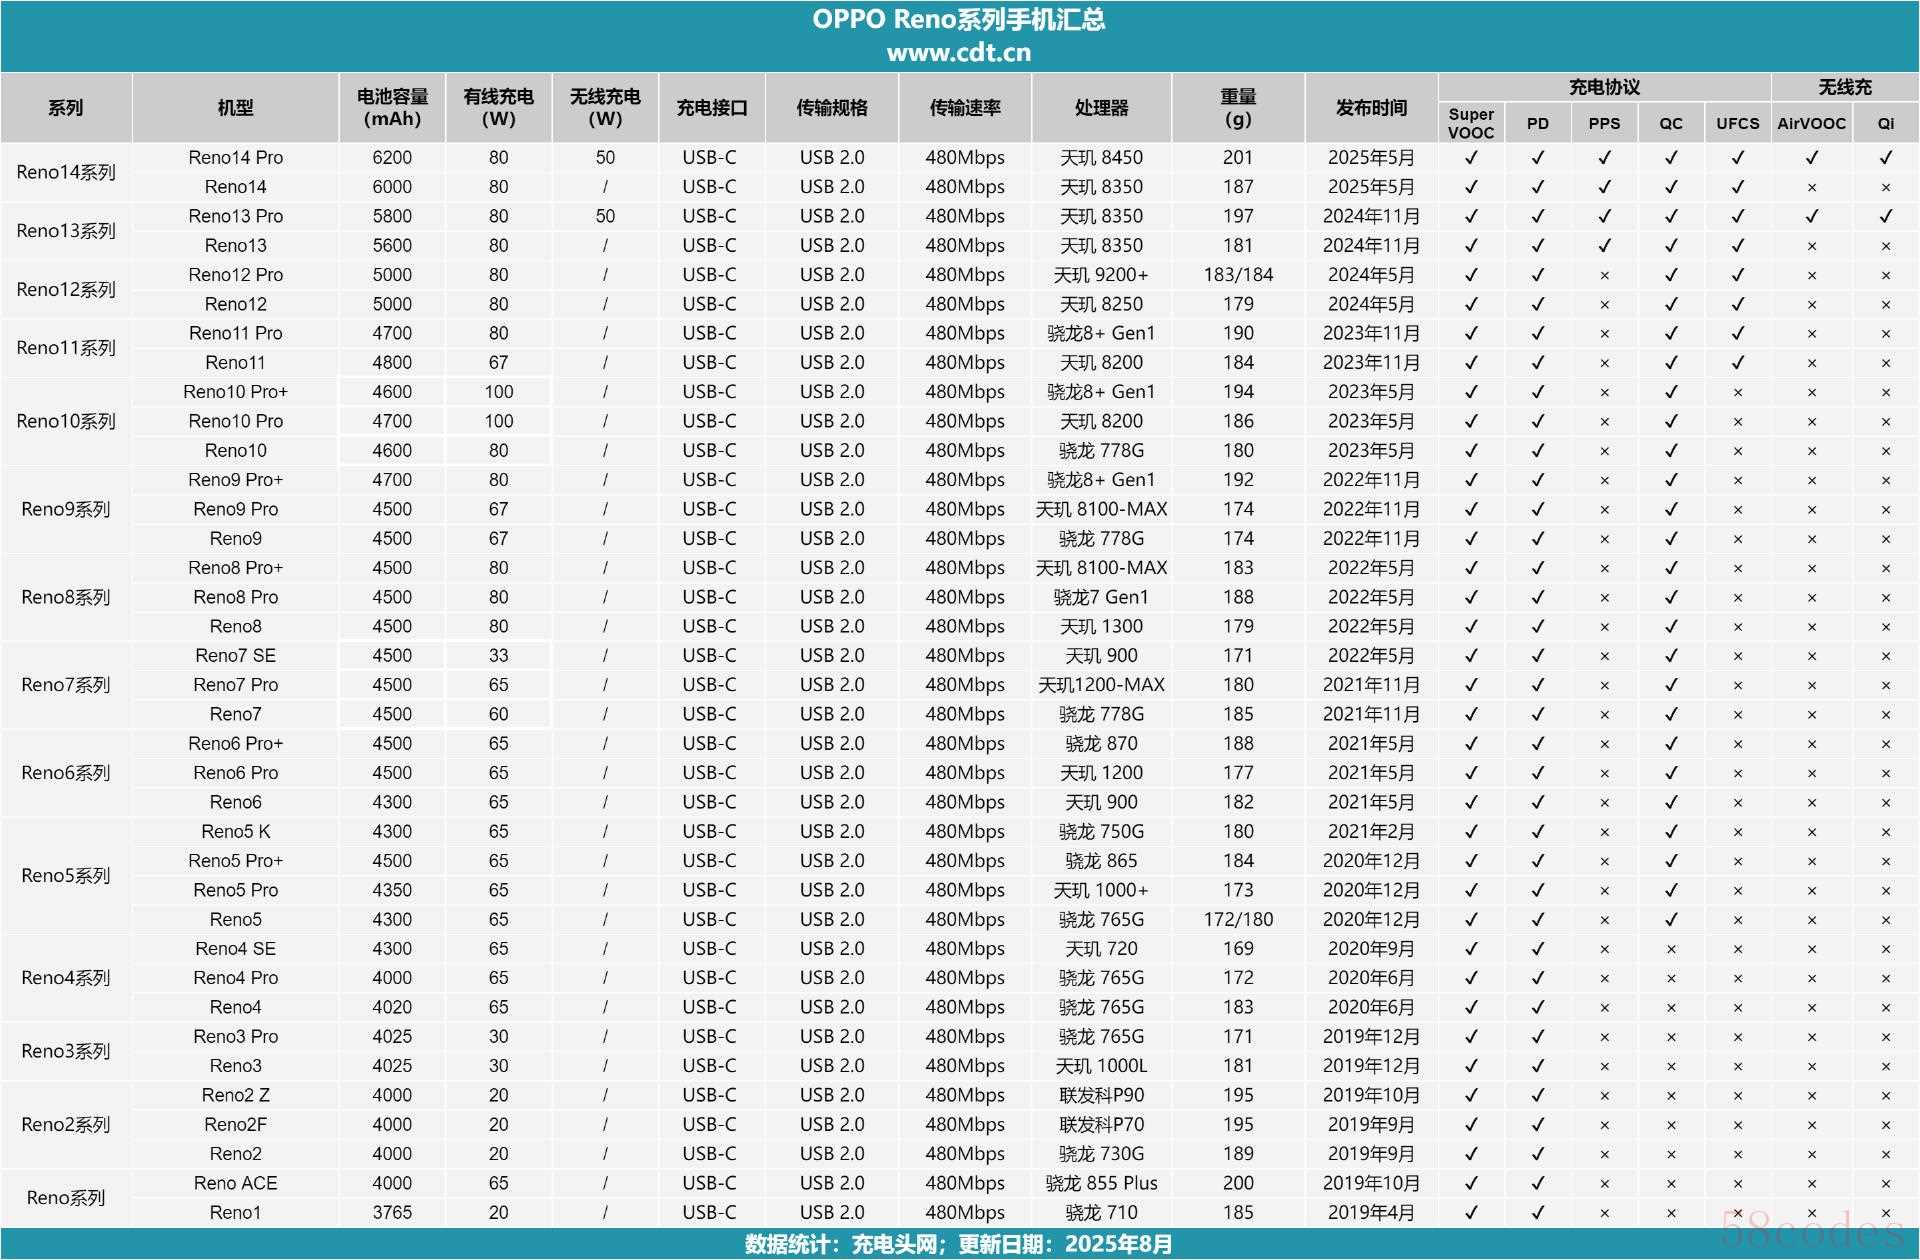Click the footer 数据统计 update text
This screenshot has width=1920, height=1260.
tap(958, 1244)
